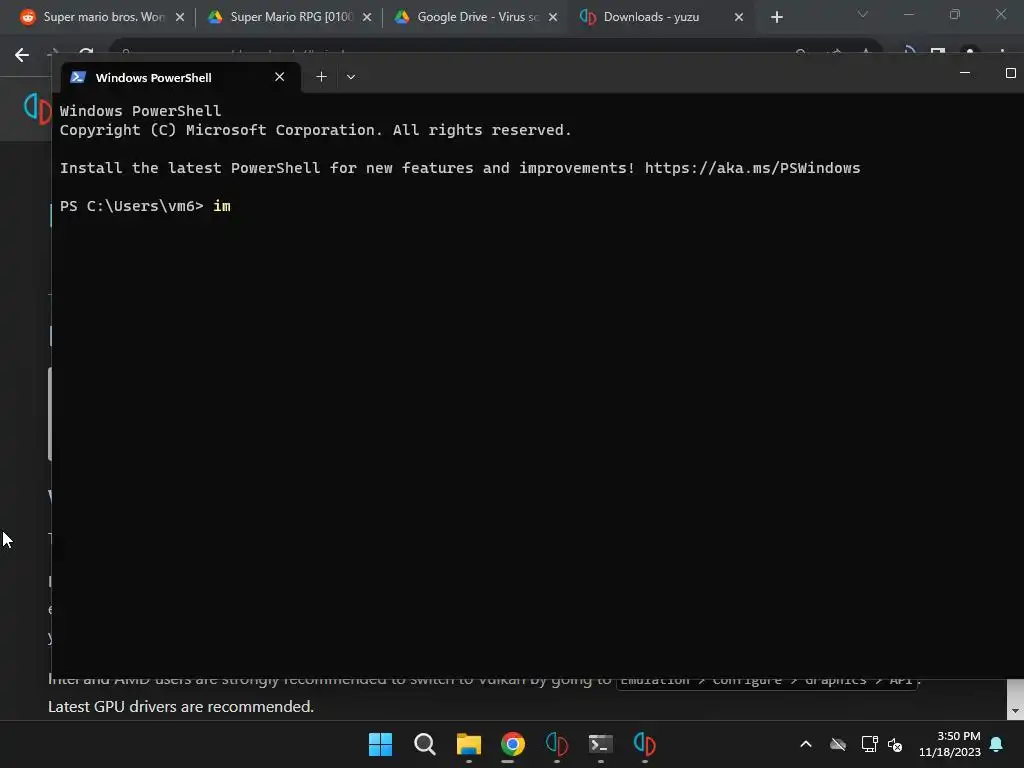Close the Windows PowerShell tab

(x=280, y=77)
